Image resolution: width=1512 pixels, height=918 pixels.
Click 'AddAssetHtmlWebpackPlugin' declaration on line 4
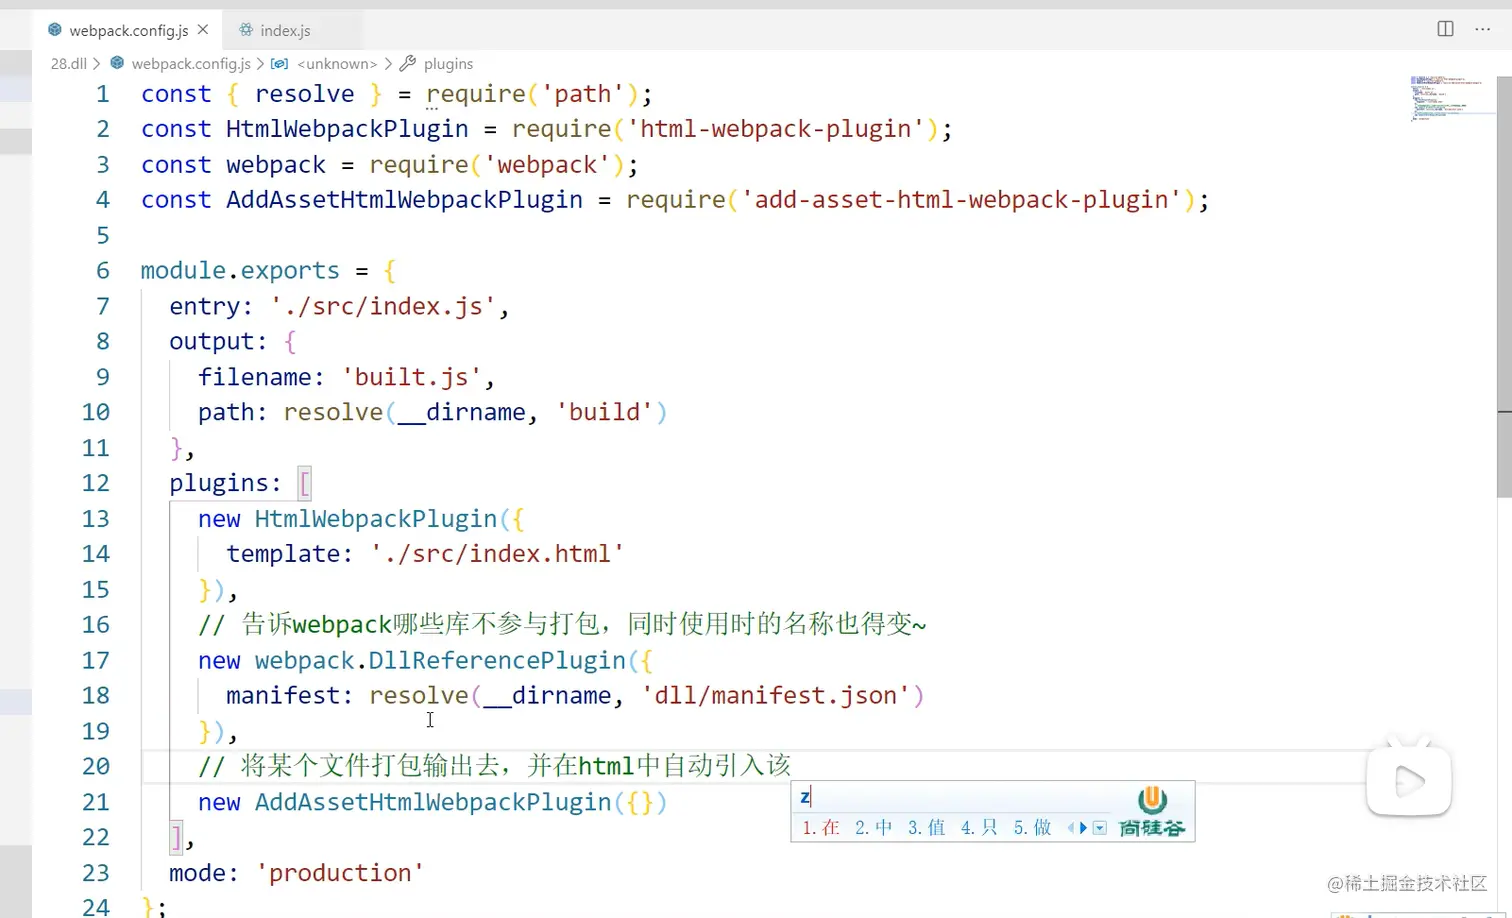click(x=404, y=200)
